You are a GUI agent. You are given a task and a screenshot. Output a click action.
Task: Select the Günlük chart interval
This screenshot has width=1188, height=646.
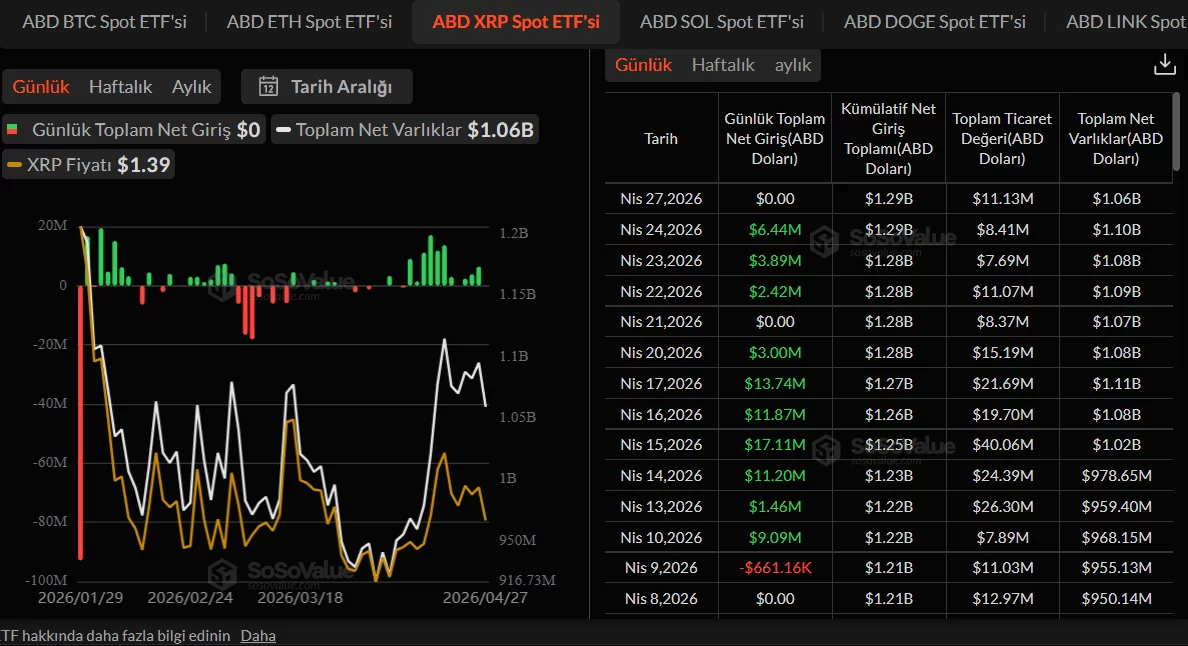click(41, 86)
